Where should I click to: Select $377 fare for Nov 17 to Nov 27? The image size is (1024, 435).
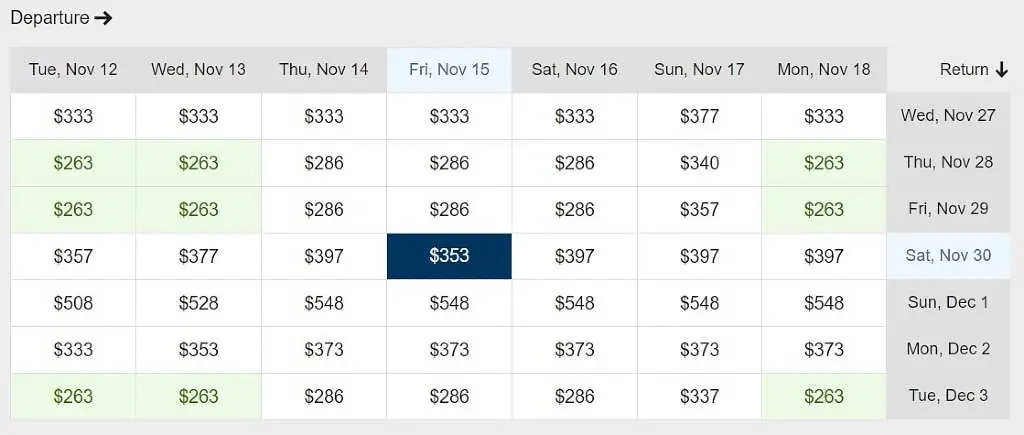coord(699,116)
